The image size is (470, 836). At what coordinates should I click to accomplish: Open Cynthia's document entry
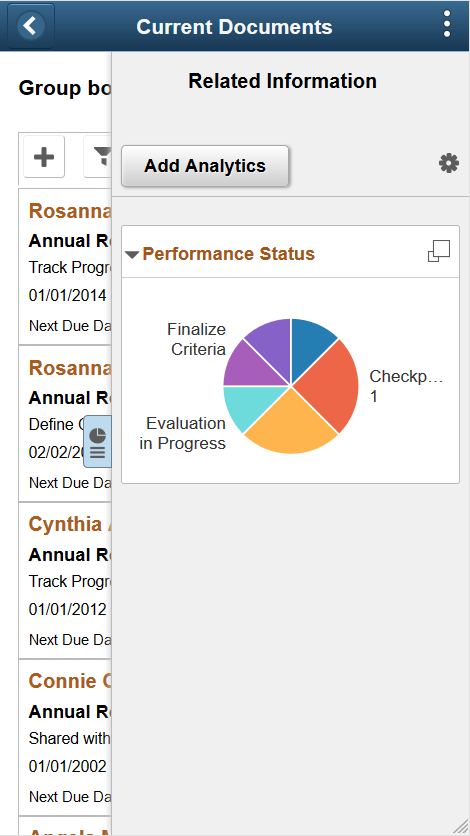65,581
